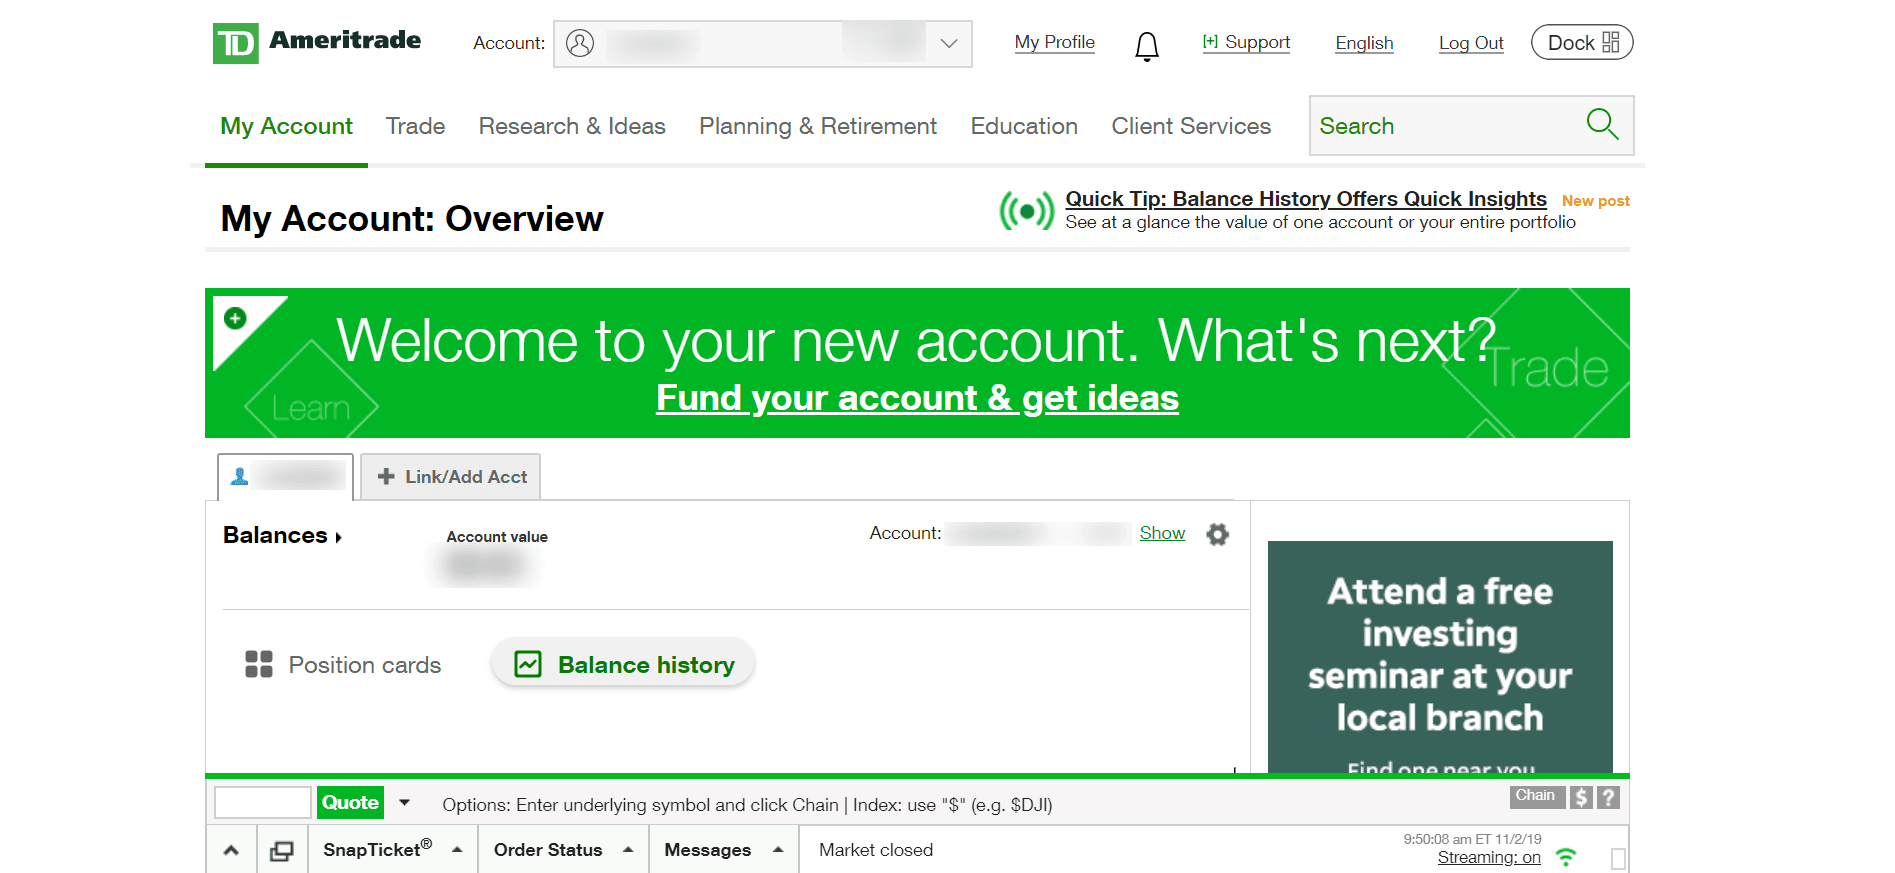
Task: Click the streaming wifi status icon
Action: click(1567, 857)
